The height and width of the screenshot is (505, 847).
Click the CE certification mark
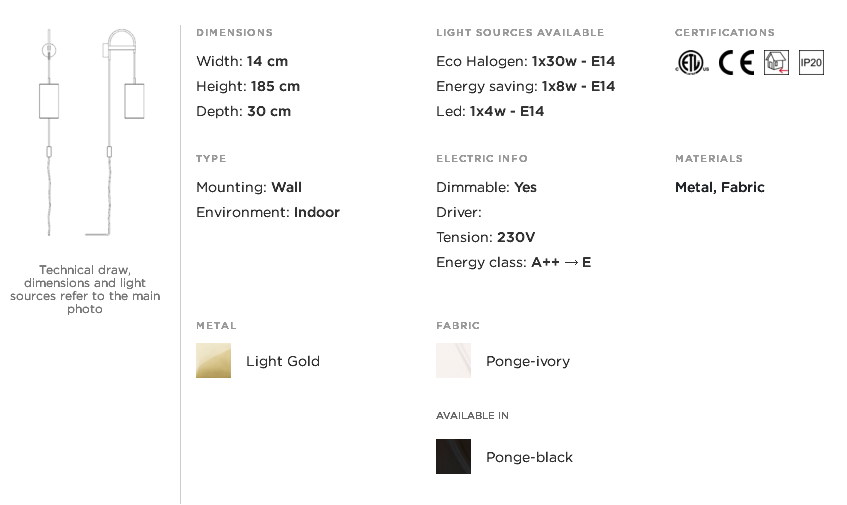click(x=736, y=62)
